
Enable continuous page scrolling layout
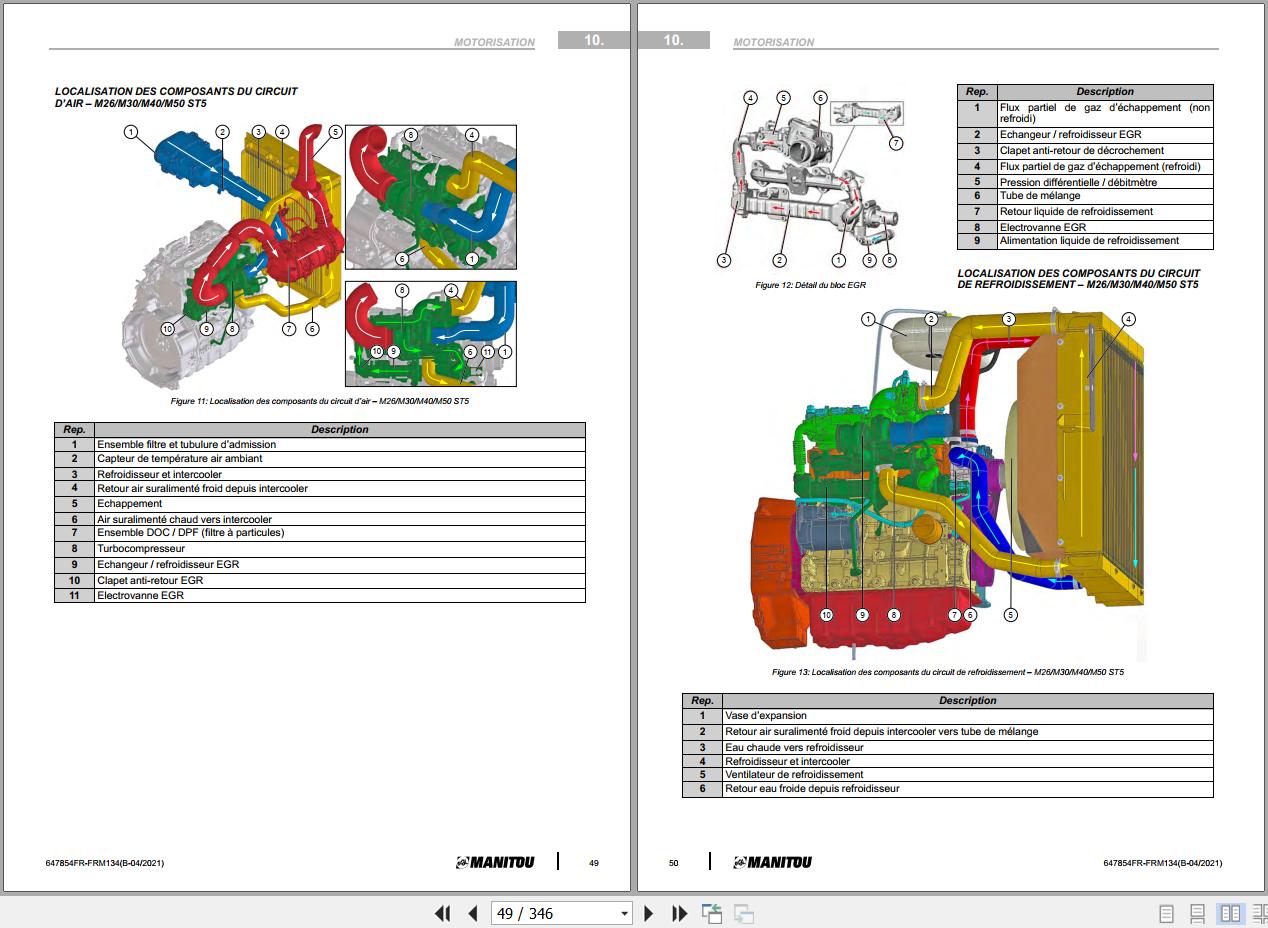click(x=1197, y=913)
